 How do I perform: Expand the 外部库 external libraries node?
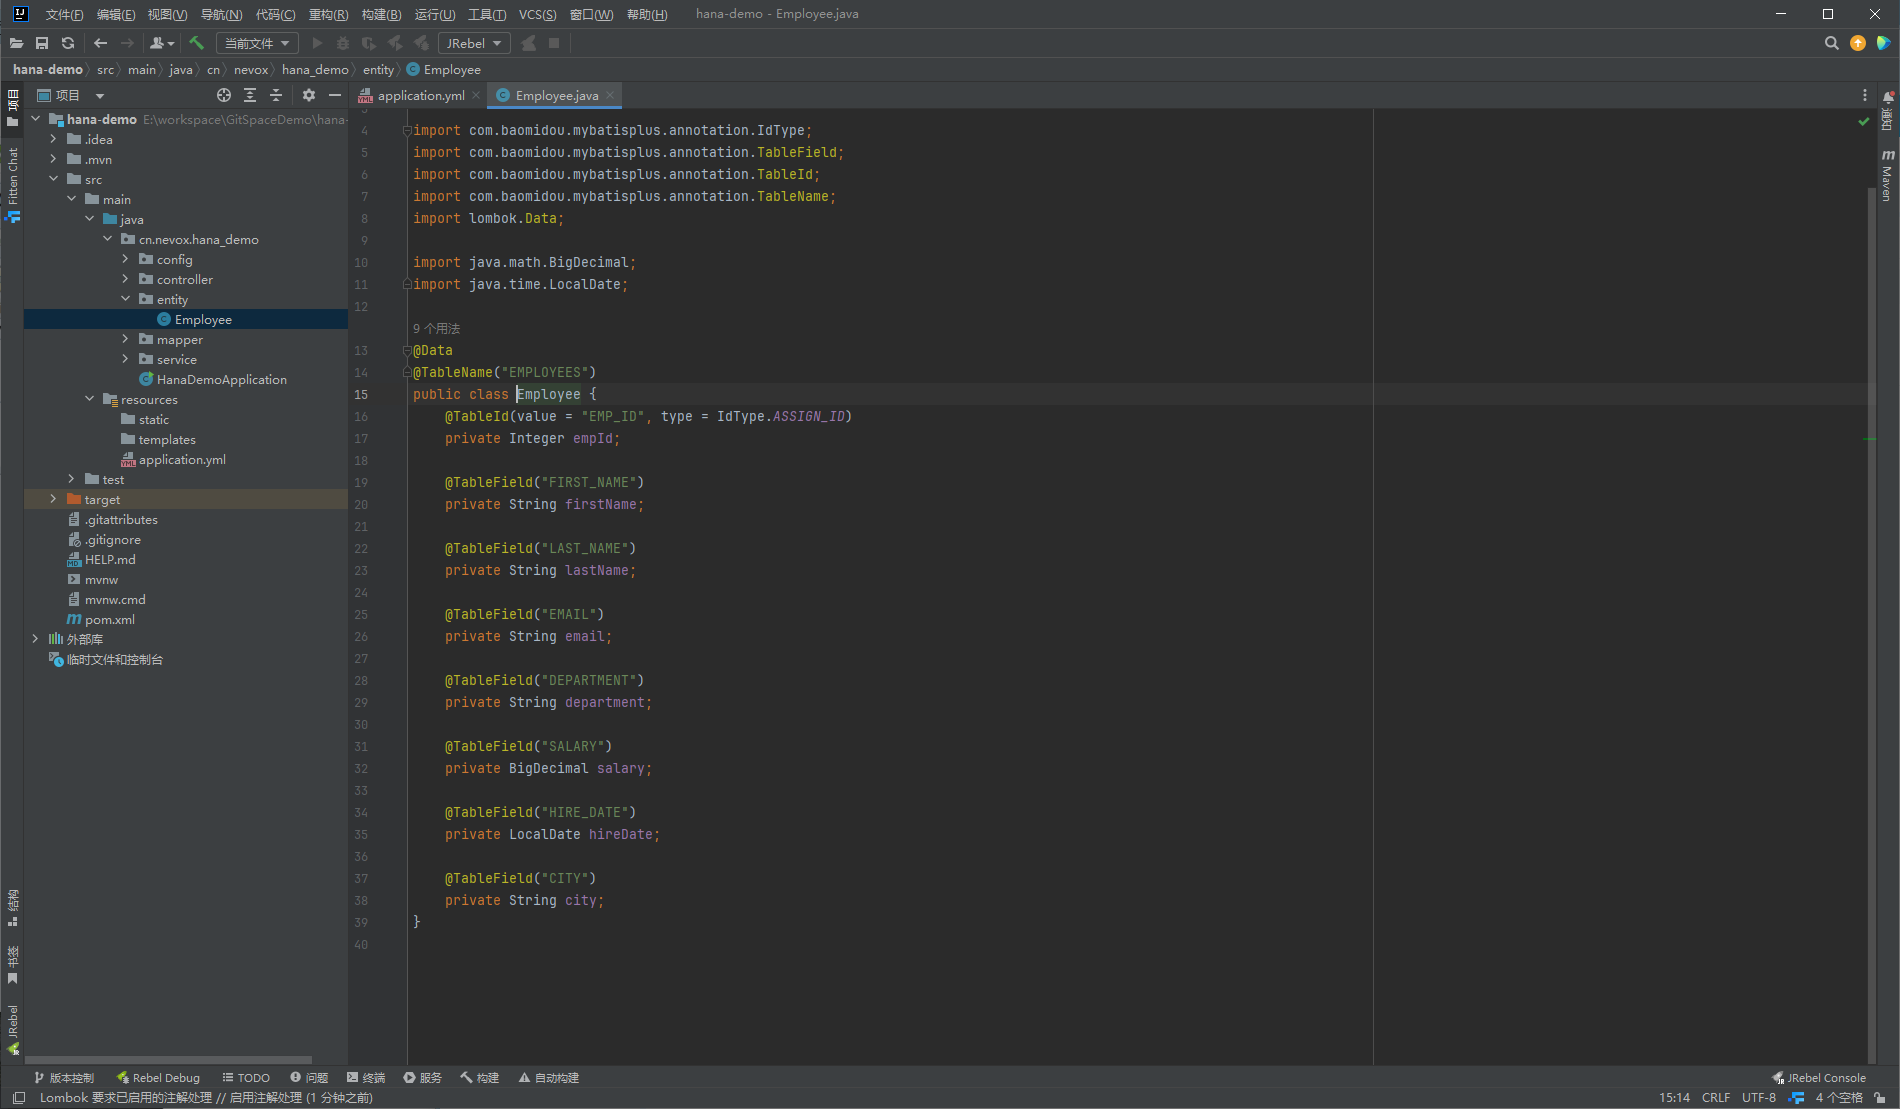pos(35,639)
